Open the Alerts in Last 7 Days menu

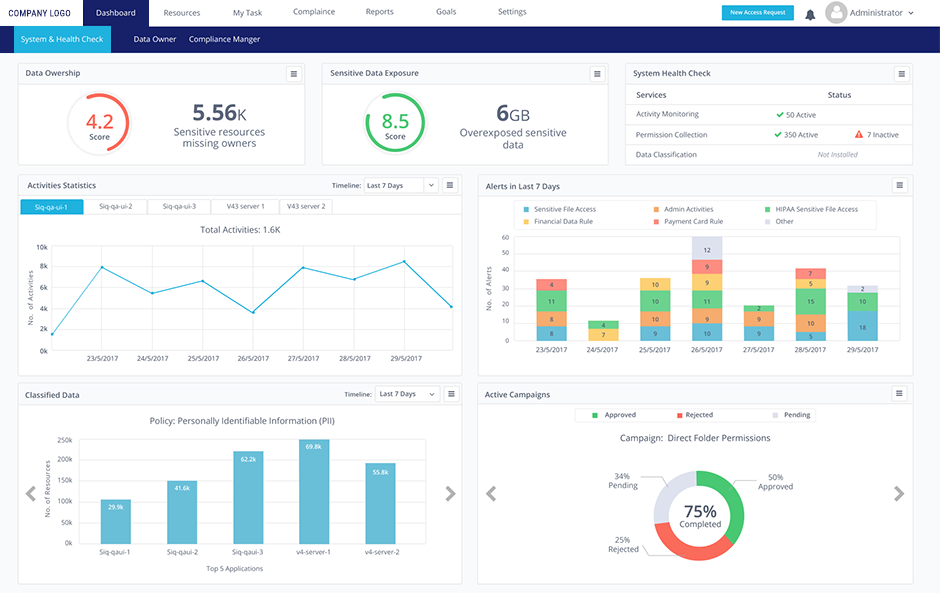[x=899, y=185]
